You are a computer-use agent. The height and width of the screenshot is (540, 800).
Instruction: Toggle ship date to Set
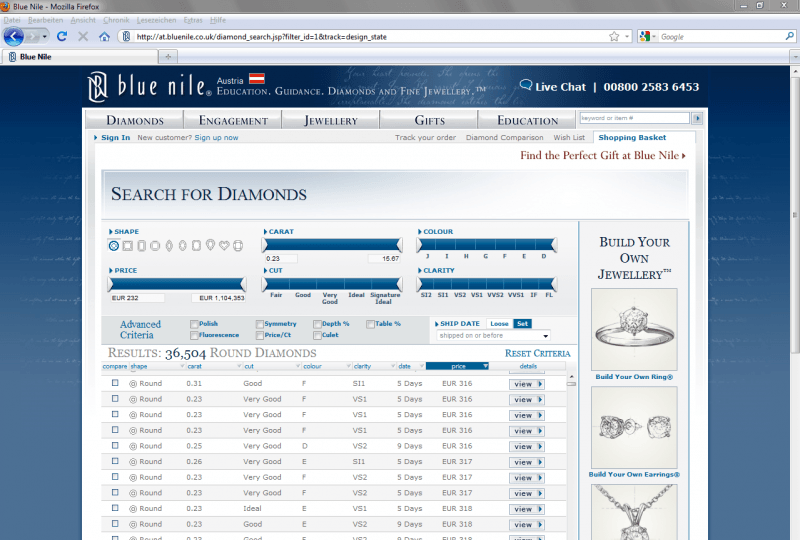pyautogui.click(x=522, y=324)
